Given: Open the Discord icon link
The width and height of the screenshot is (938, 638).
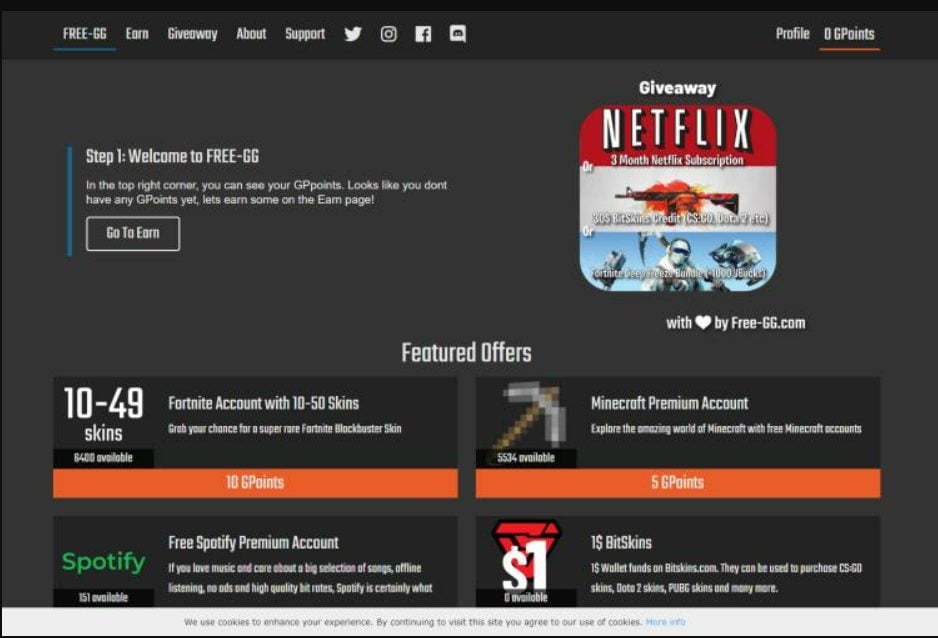Looking at the screenshot, I should 458,33.
